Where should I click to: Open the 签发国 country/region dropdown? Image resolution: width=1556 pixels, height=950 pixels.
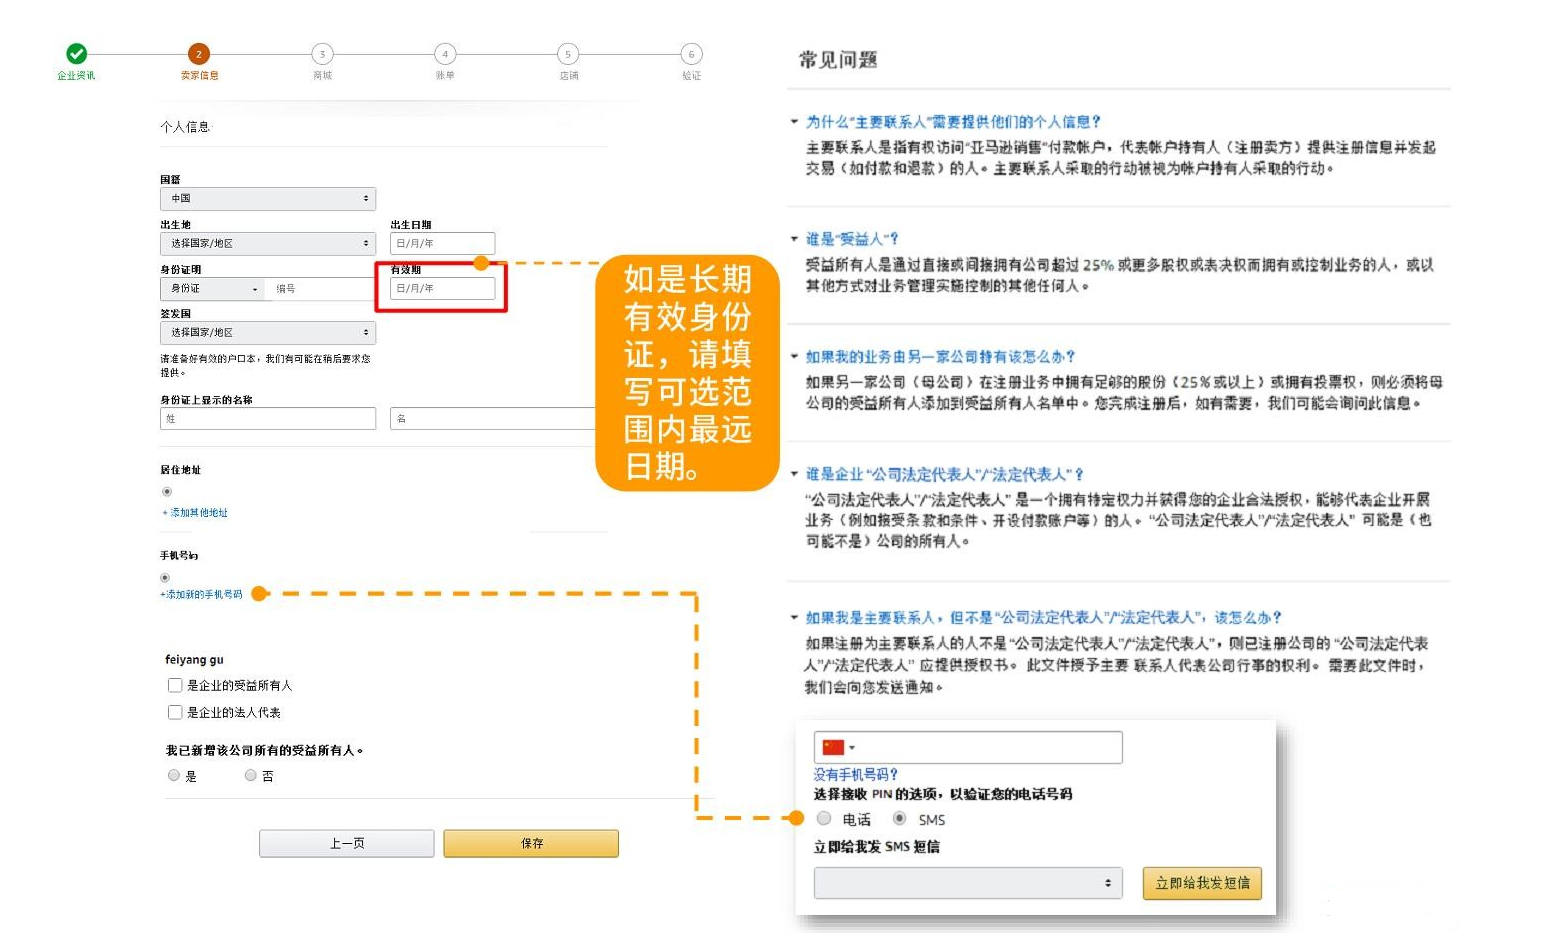coord(267,333)
